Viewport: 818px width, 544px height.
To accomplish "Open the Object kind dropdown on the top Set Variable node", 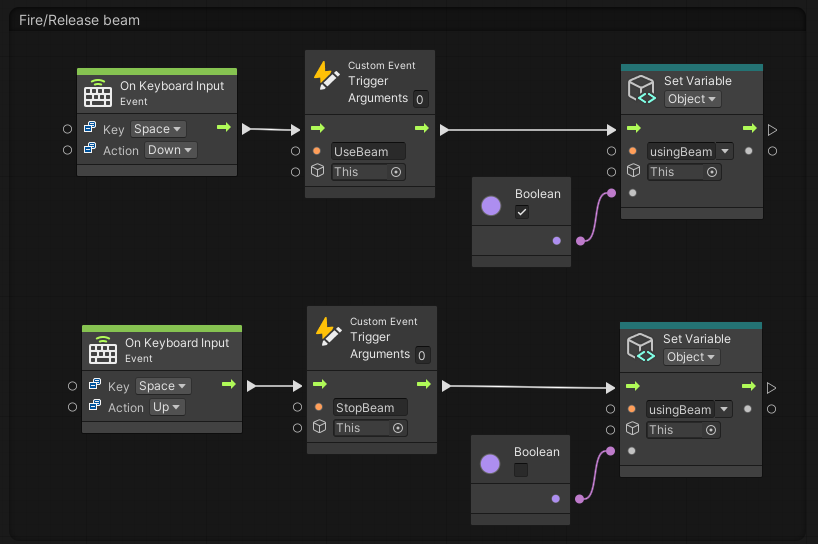I will (x=693, y=99).
